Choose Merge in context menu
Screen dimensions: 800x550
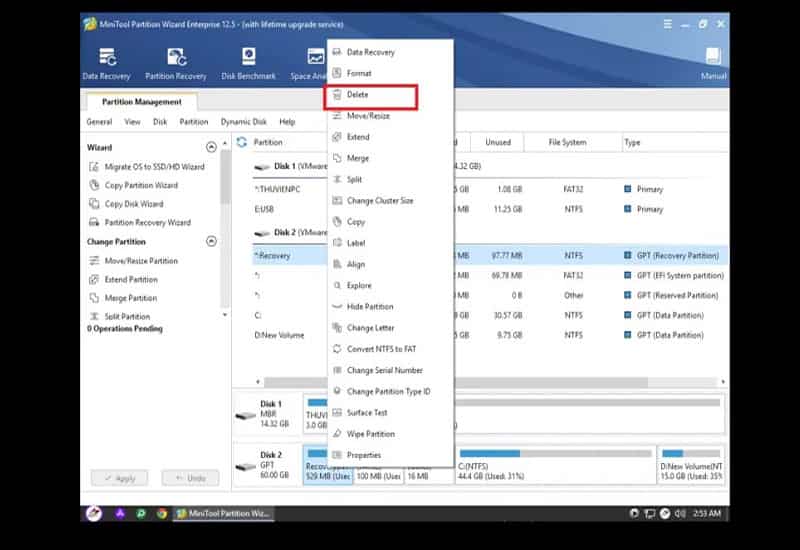click(390, 158)
